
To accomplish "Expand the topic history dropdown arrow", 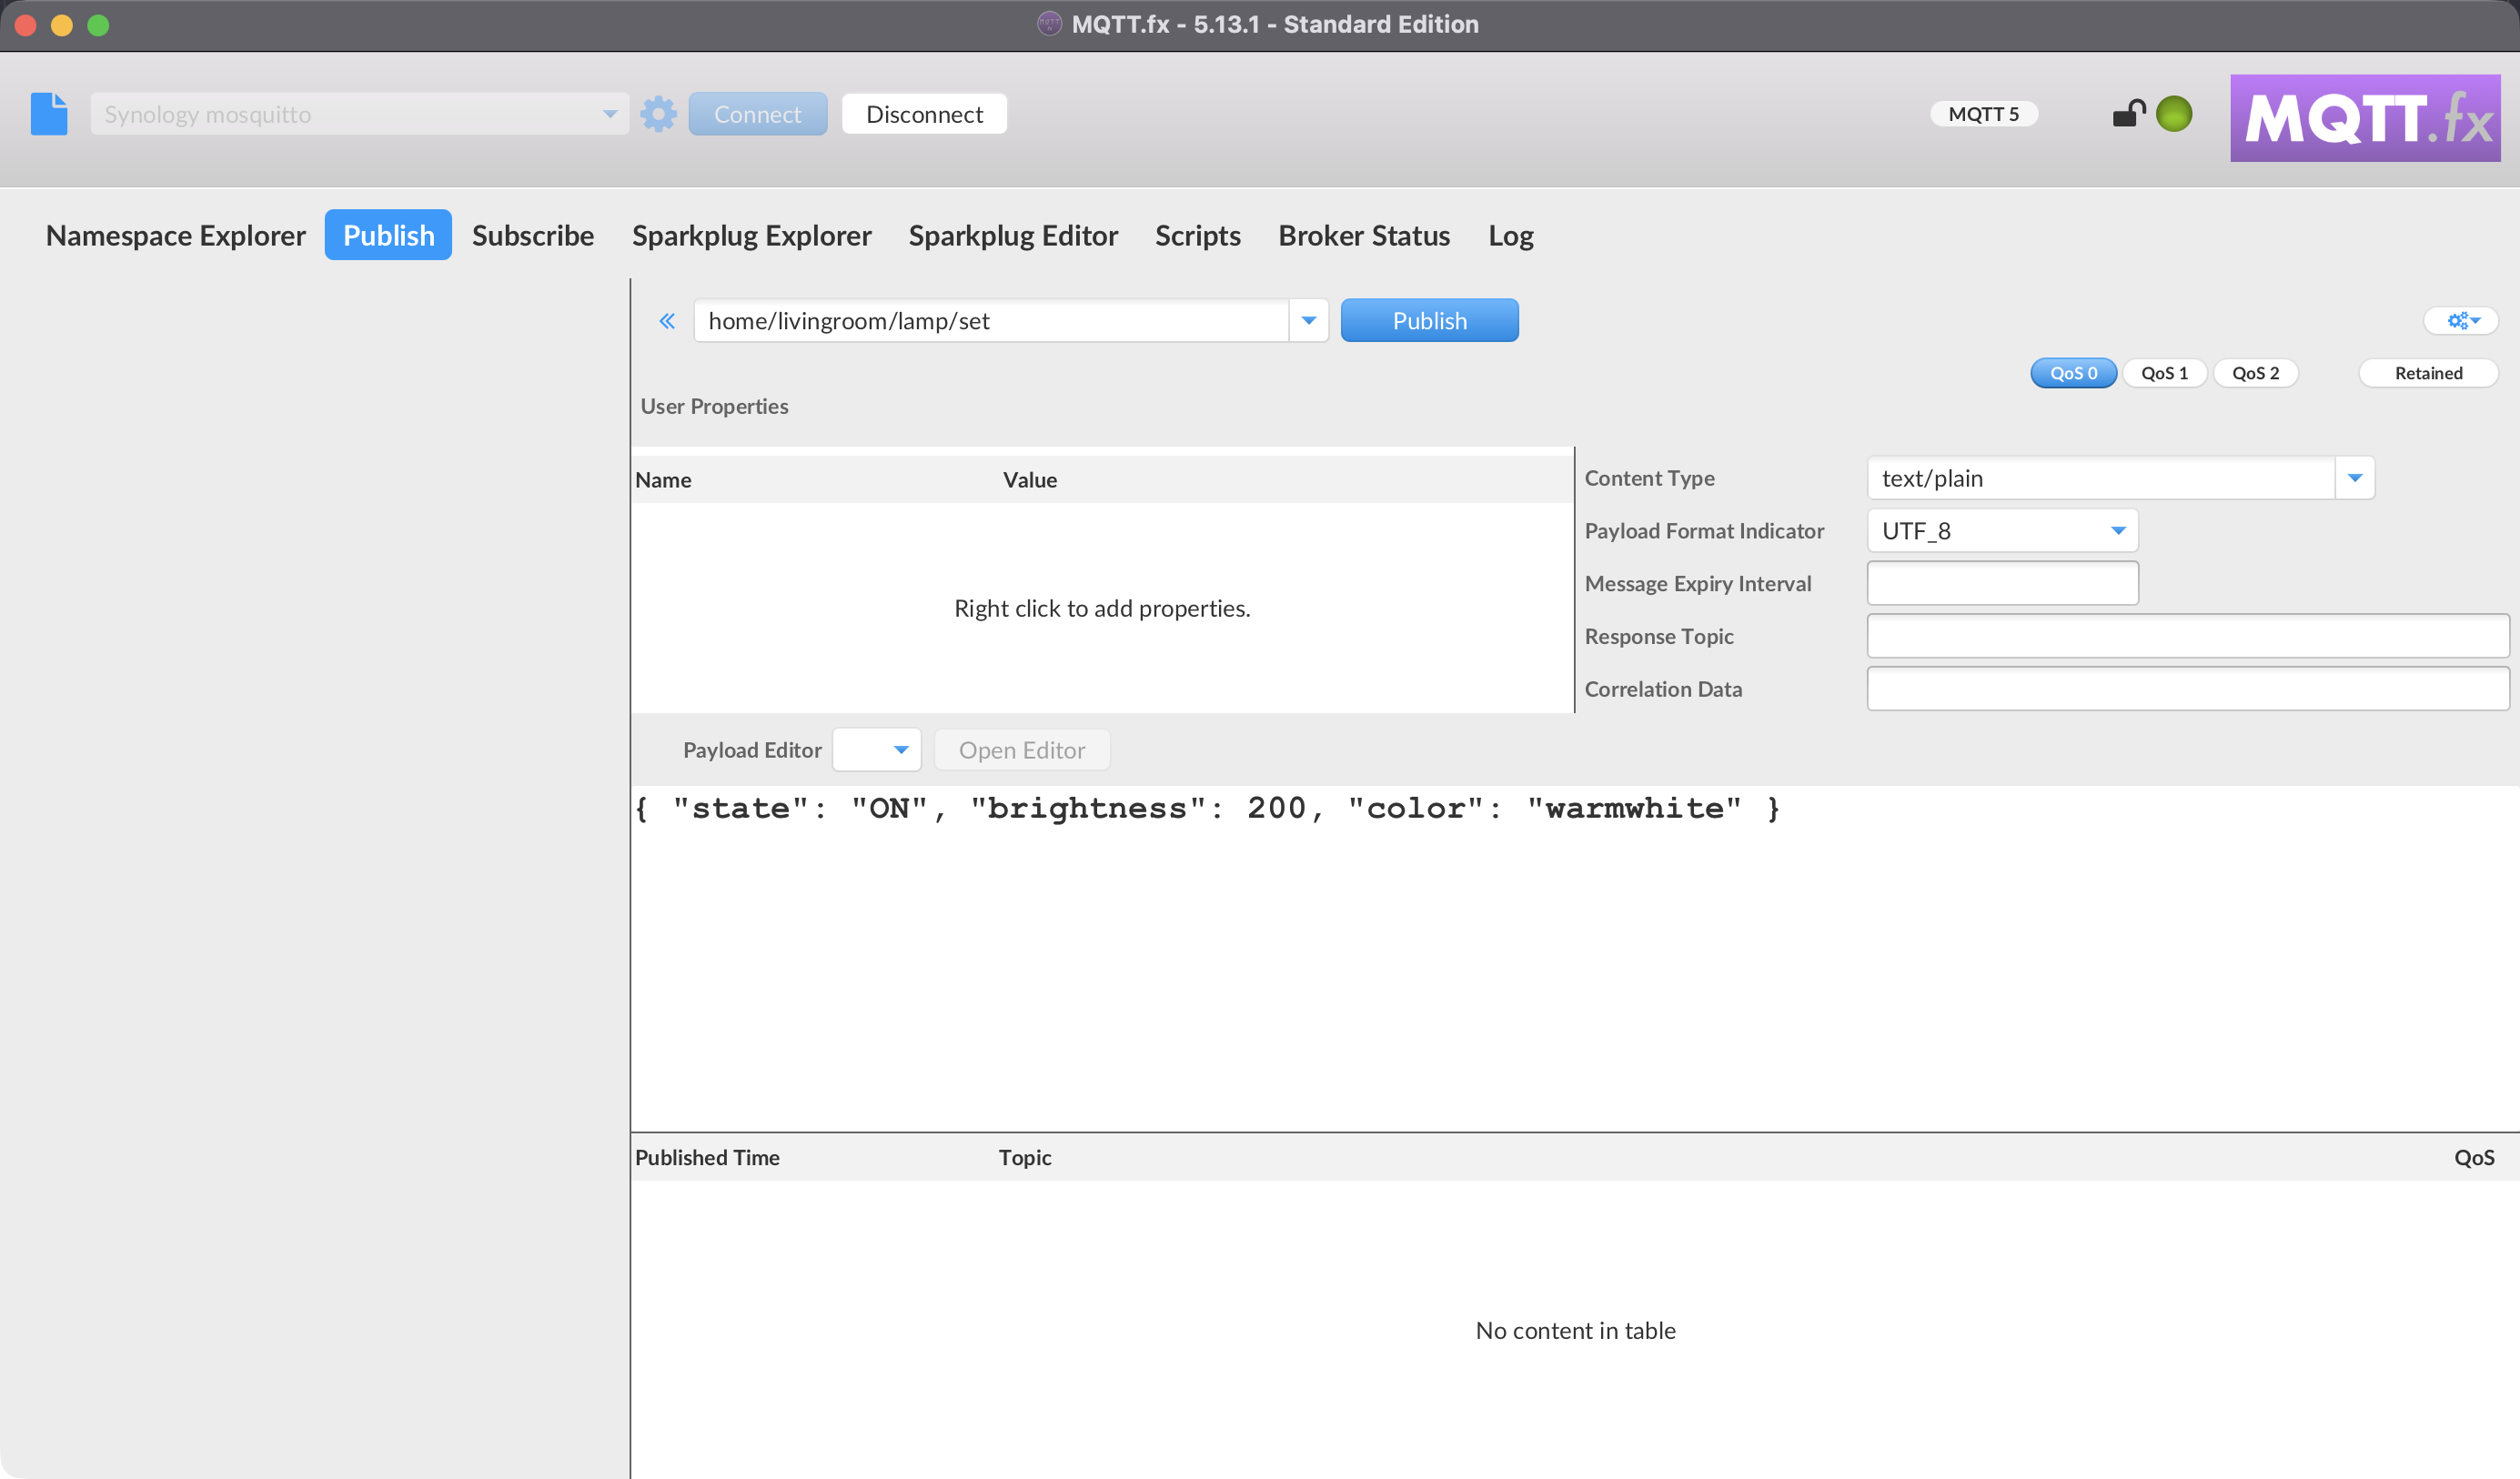I will coord(1308,321).
